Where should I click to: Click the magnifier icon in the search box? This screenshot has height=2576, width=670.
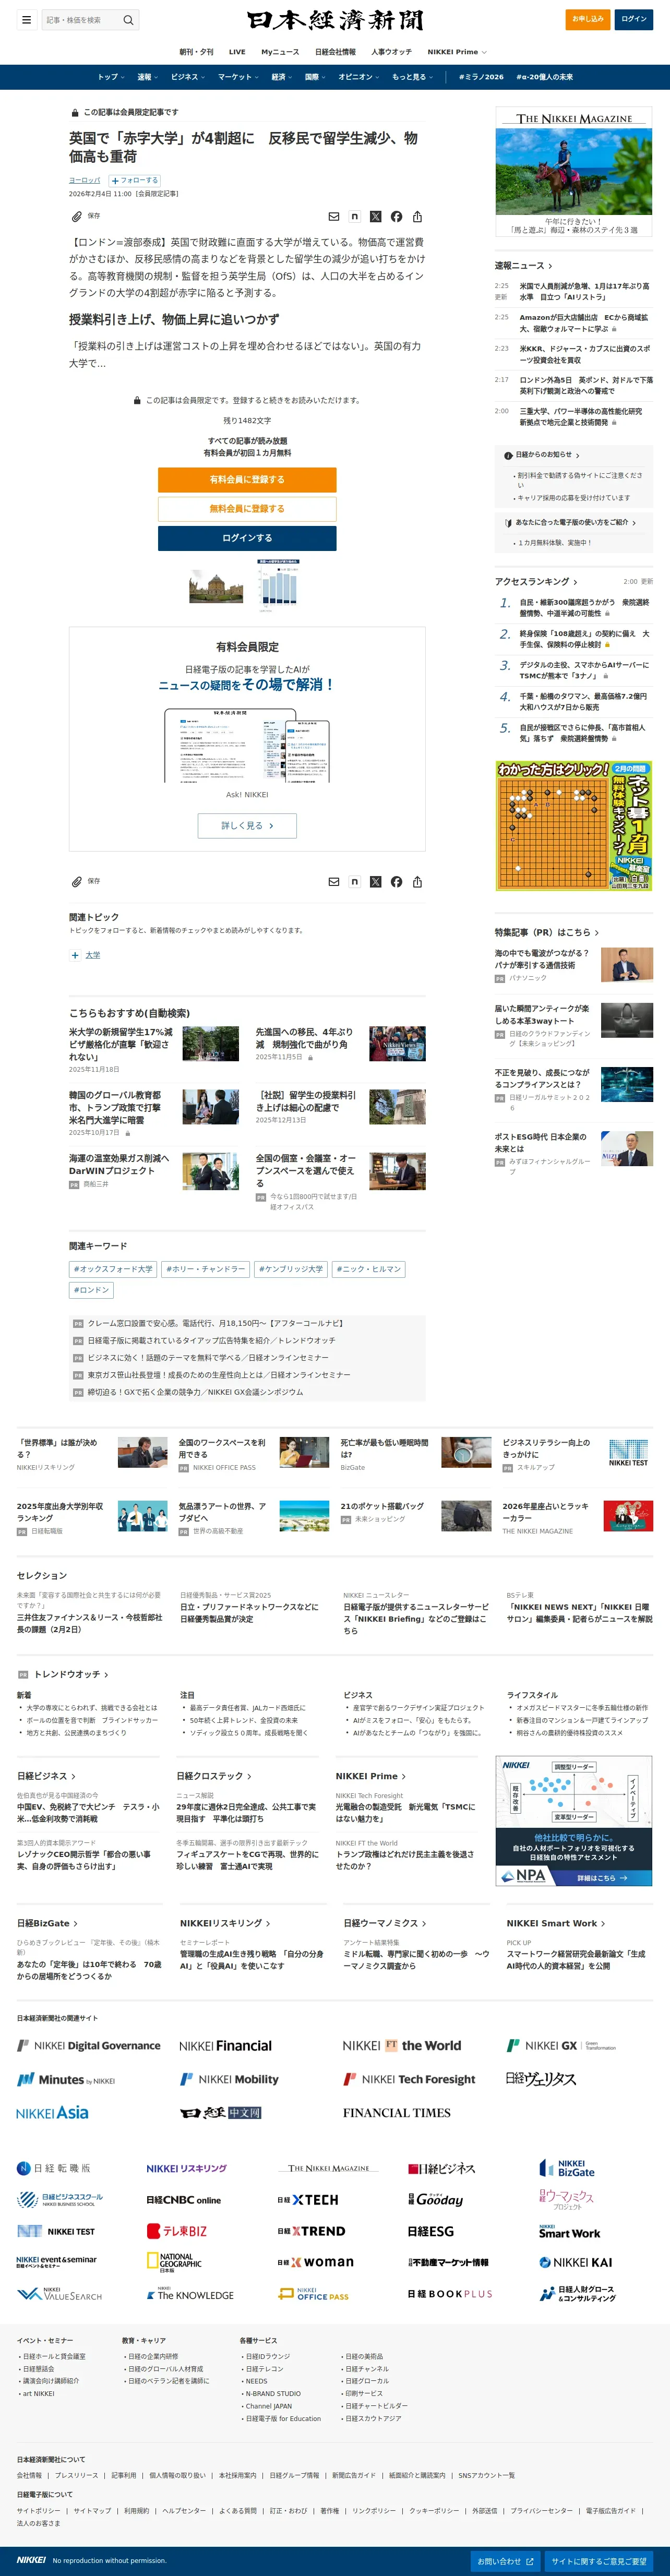point(128,20)
